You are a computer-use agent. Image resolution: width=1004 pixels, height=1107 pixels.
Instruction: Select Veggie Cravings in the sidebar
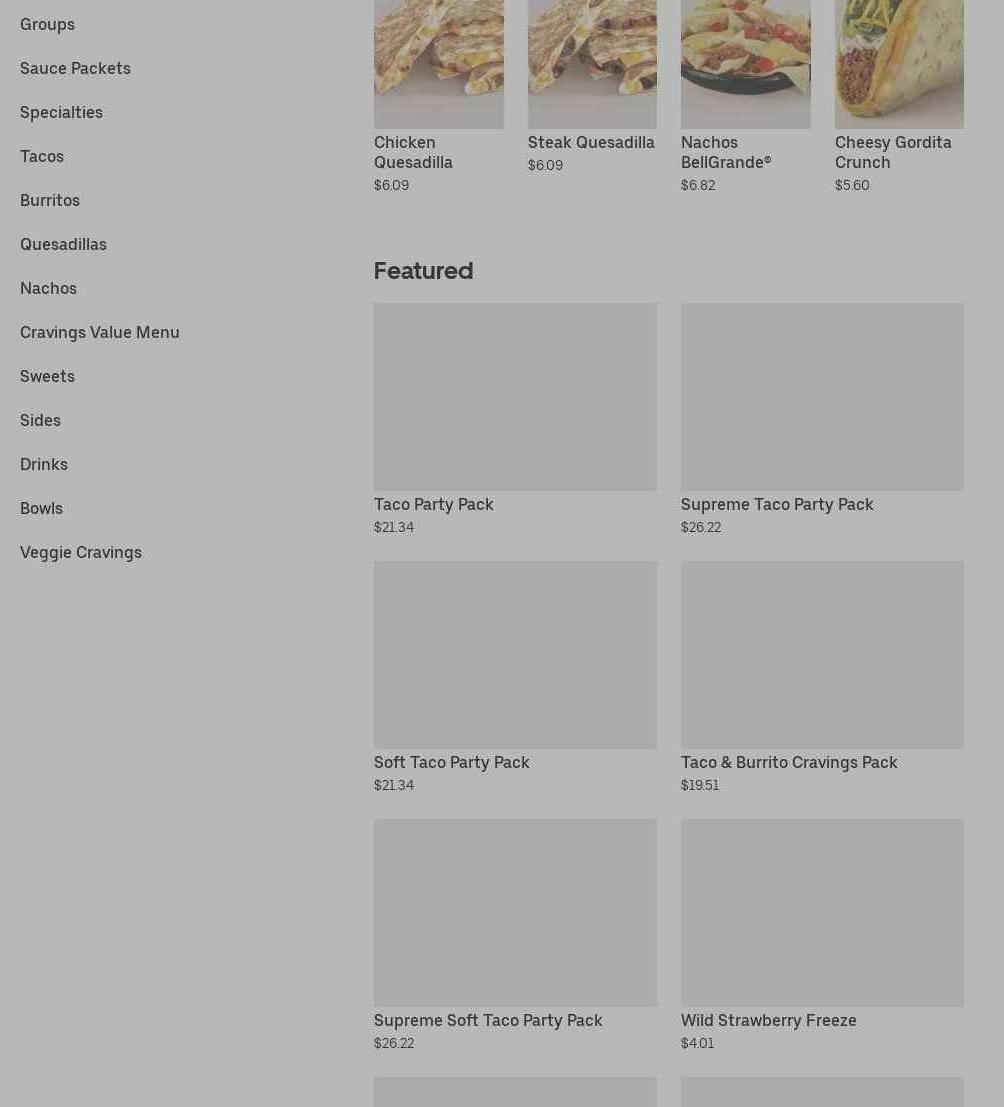tap(80, 553)
